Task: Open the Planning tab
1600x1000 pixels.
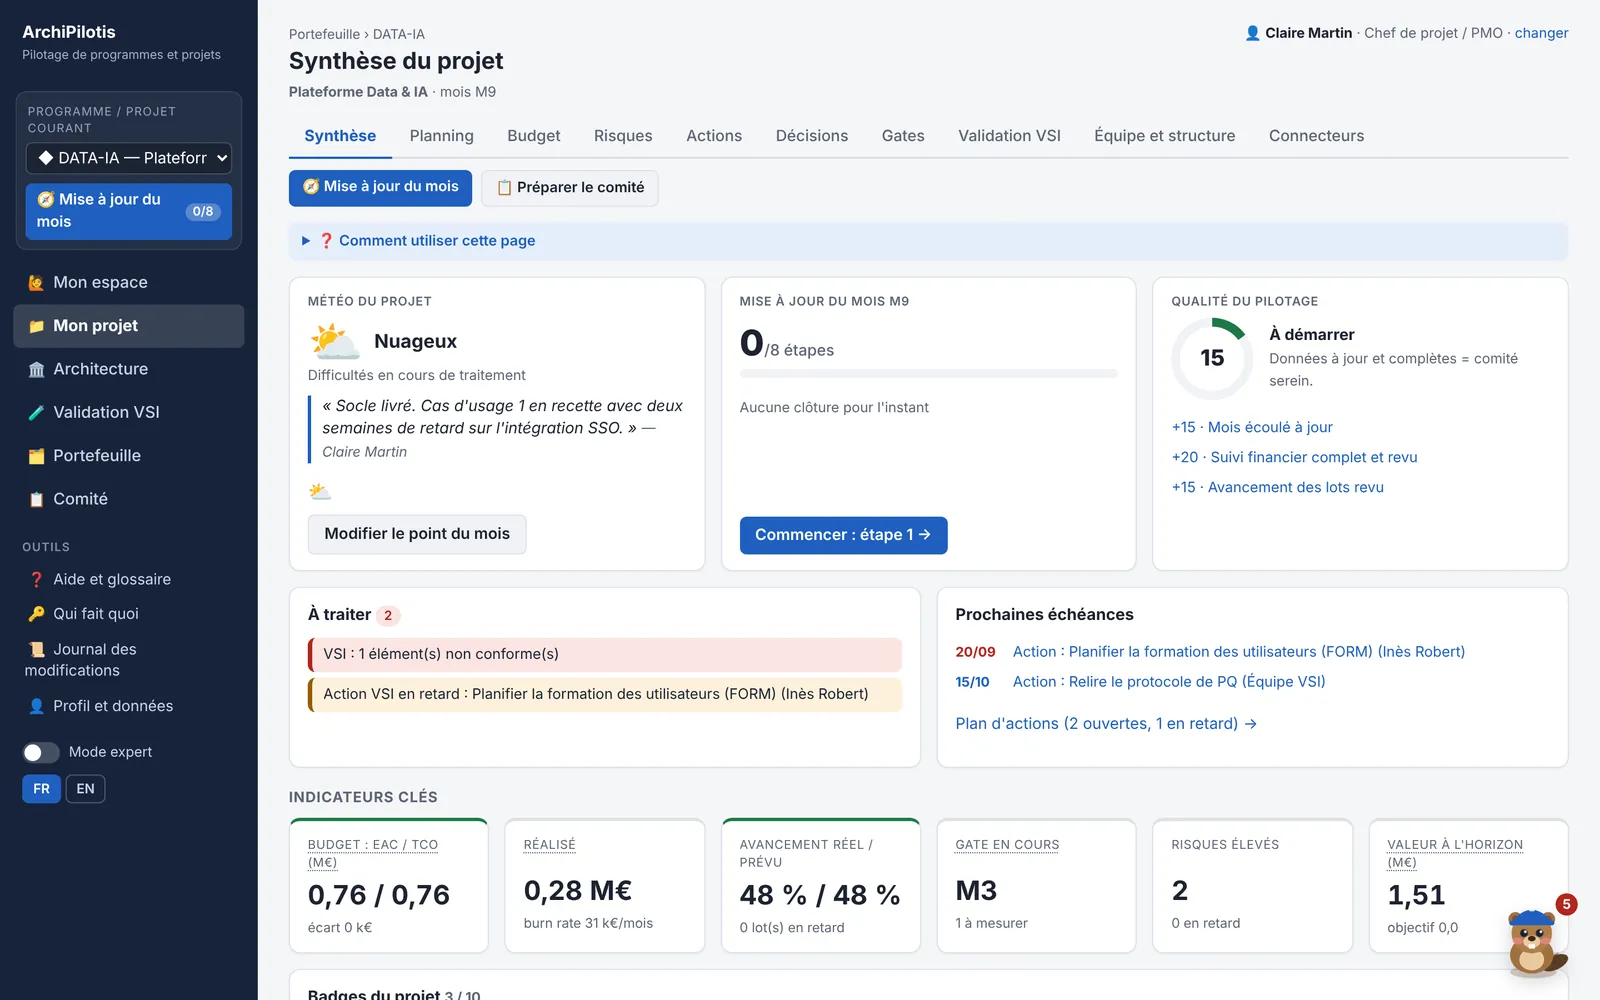Action: pos(441,136)
